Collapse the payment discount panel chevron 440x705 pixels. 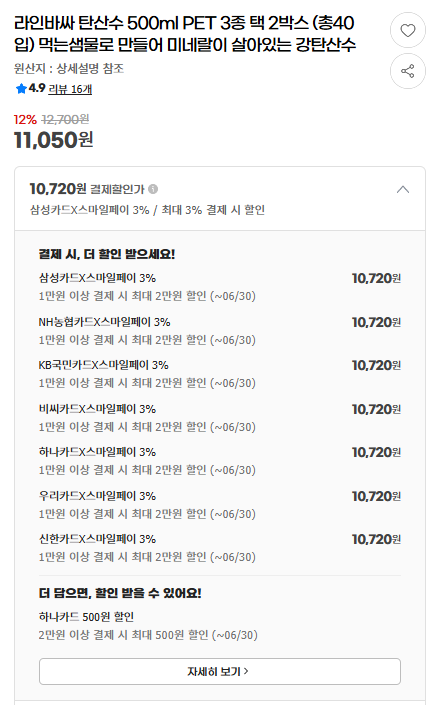pos(403,189)
